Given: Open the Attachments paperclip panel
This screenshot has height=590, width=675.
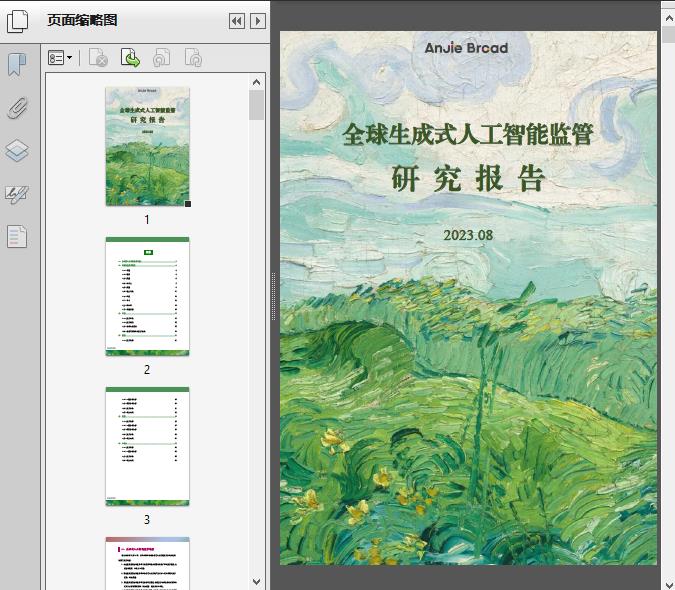Looking at the screenshot, I should [x=18, y=108].
